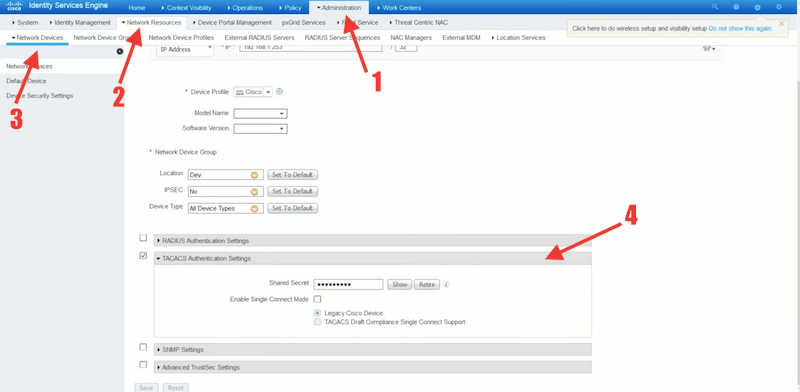Open the Location dropdown orange arrow
This screenshot has height=392, width=800.
pyautogui.click(x=254, y=175)
